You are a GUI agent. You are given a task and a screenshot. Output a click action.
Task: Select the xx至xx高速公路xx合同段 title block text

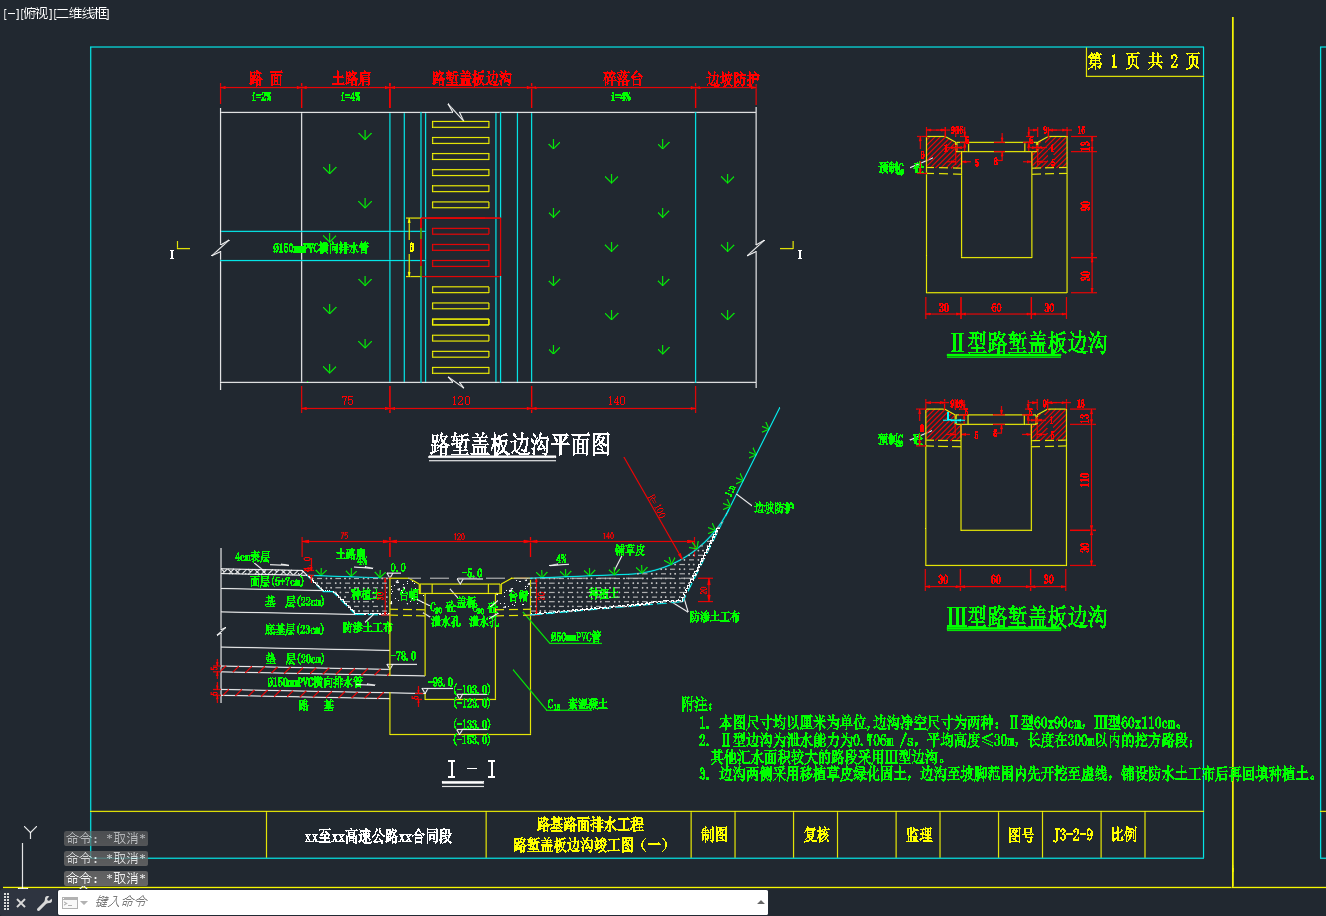tap(378, 836)
